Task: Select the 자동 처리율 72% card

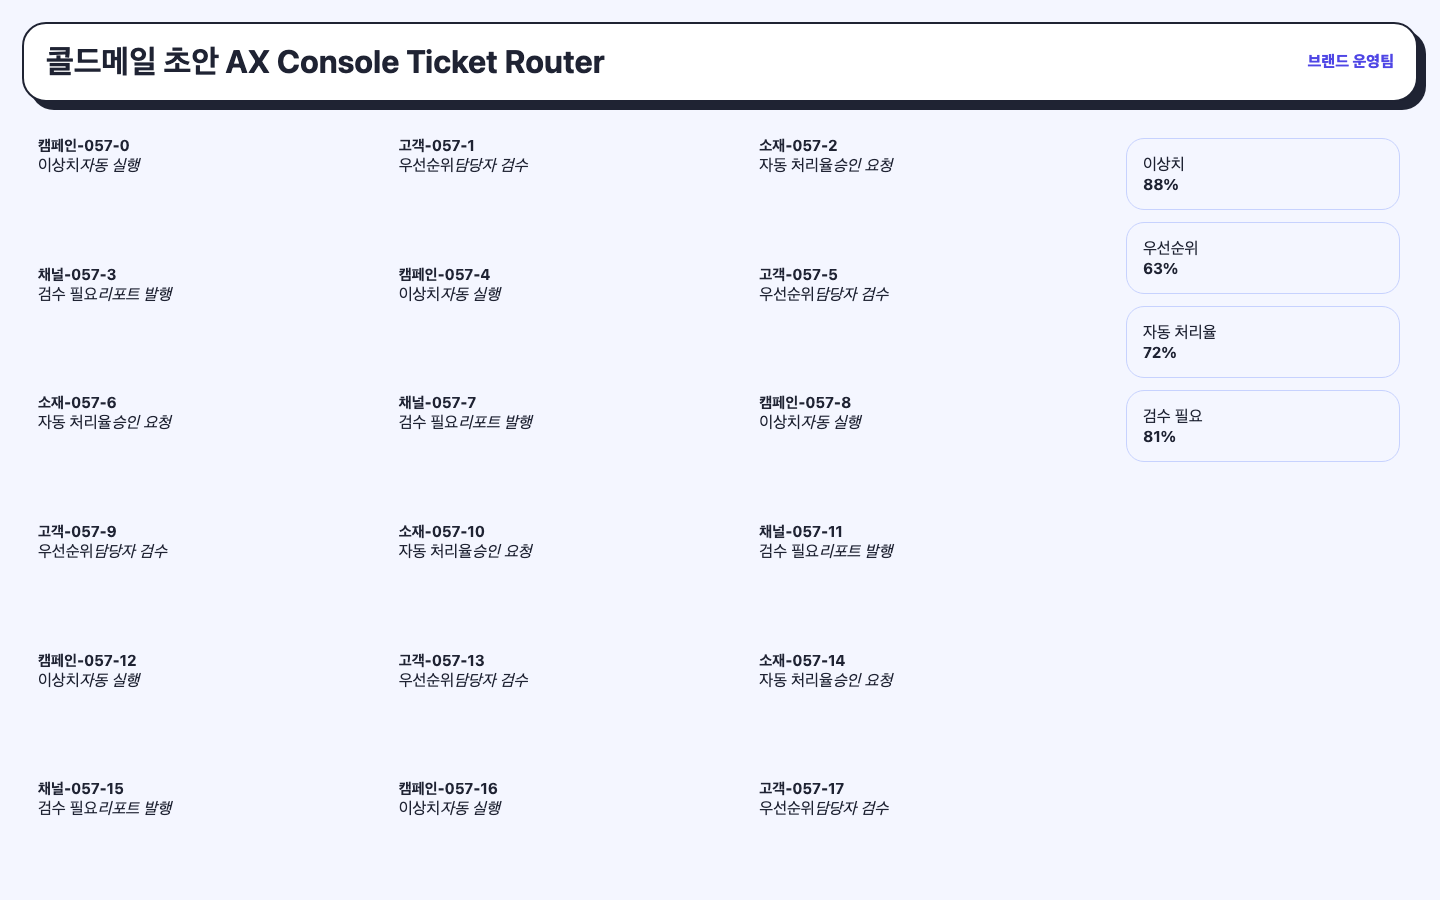Action: (x=1263, y=342)
